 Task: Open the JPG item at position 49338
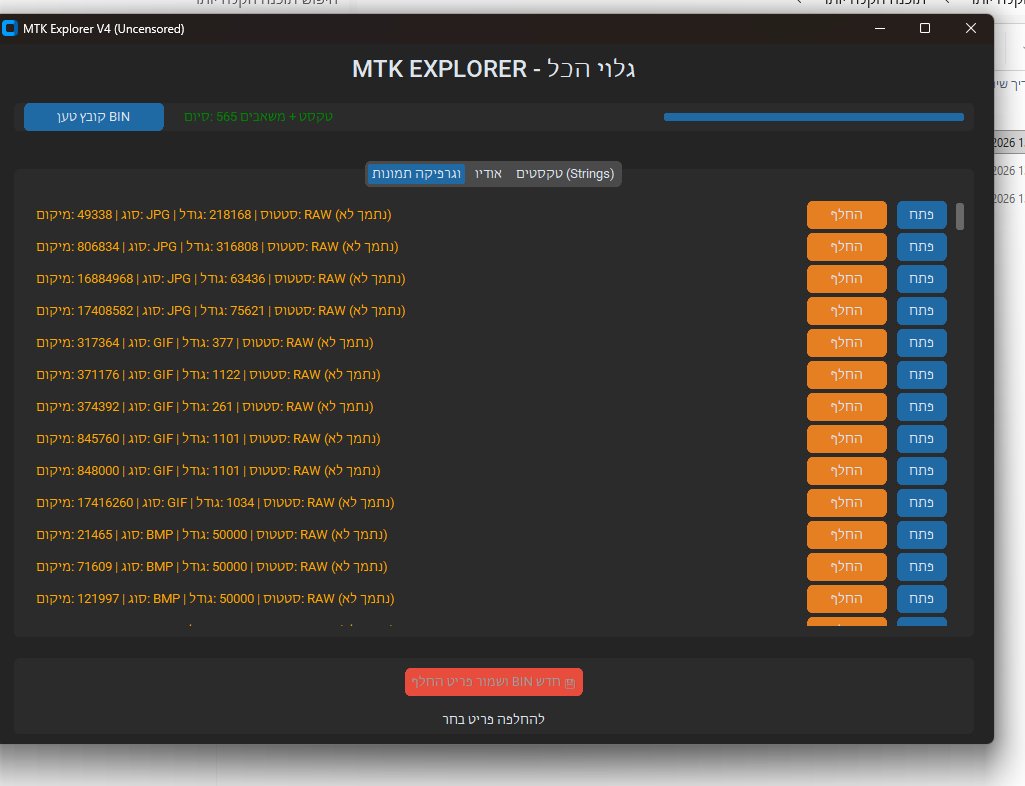921,215
